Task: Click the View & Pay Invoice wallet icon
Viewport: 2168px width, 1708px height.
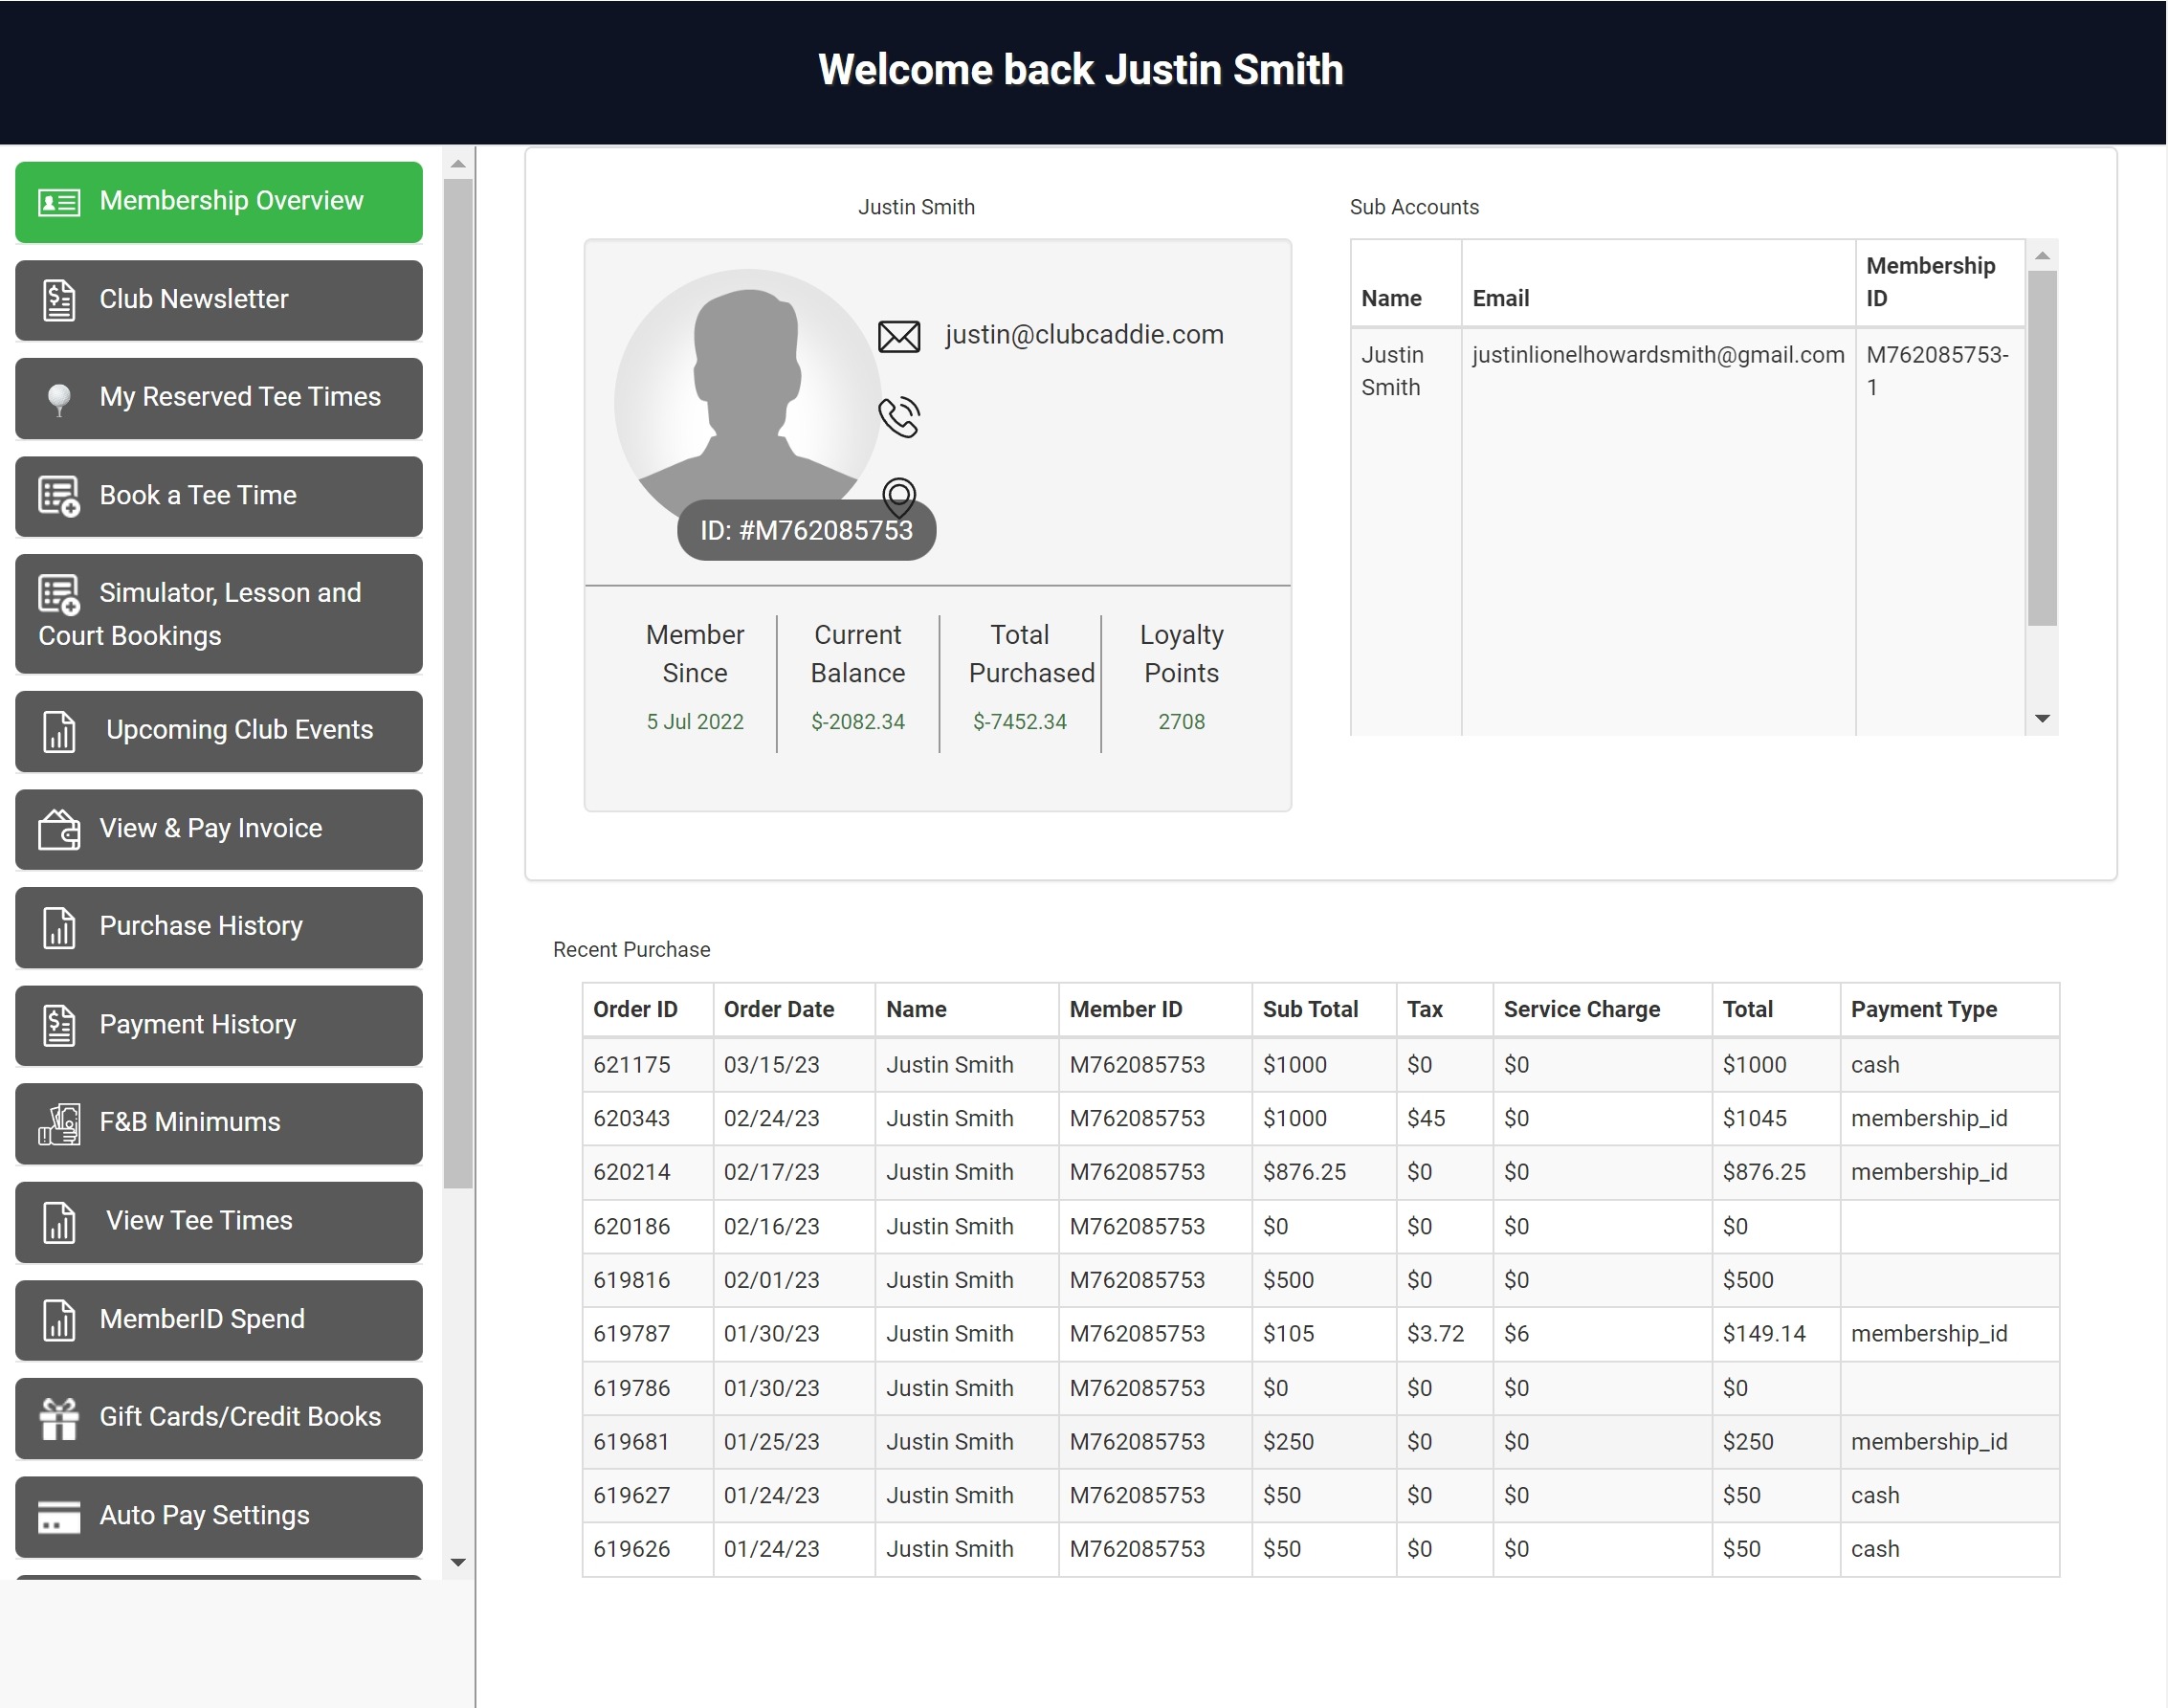Action: coord(59,829)
